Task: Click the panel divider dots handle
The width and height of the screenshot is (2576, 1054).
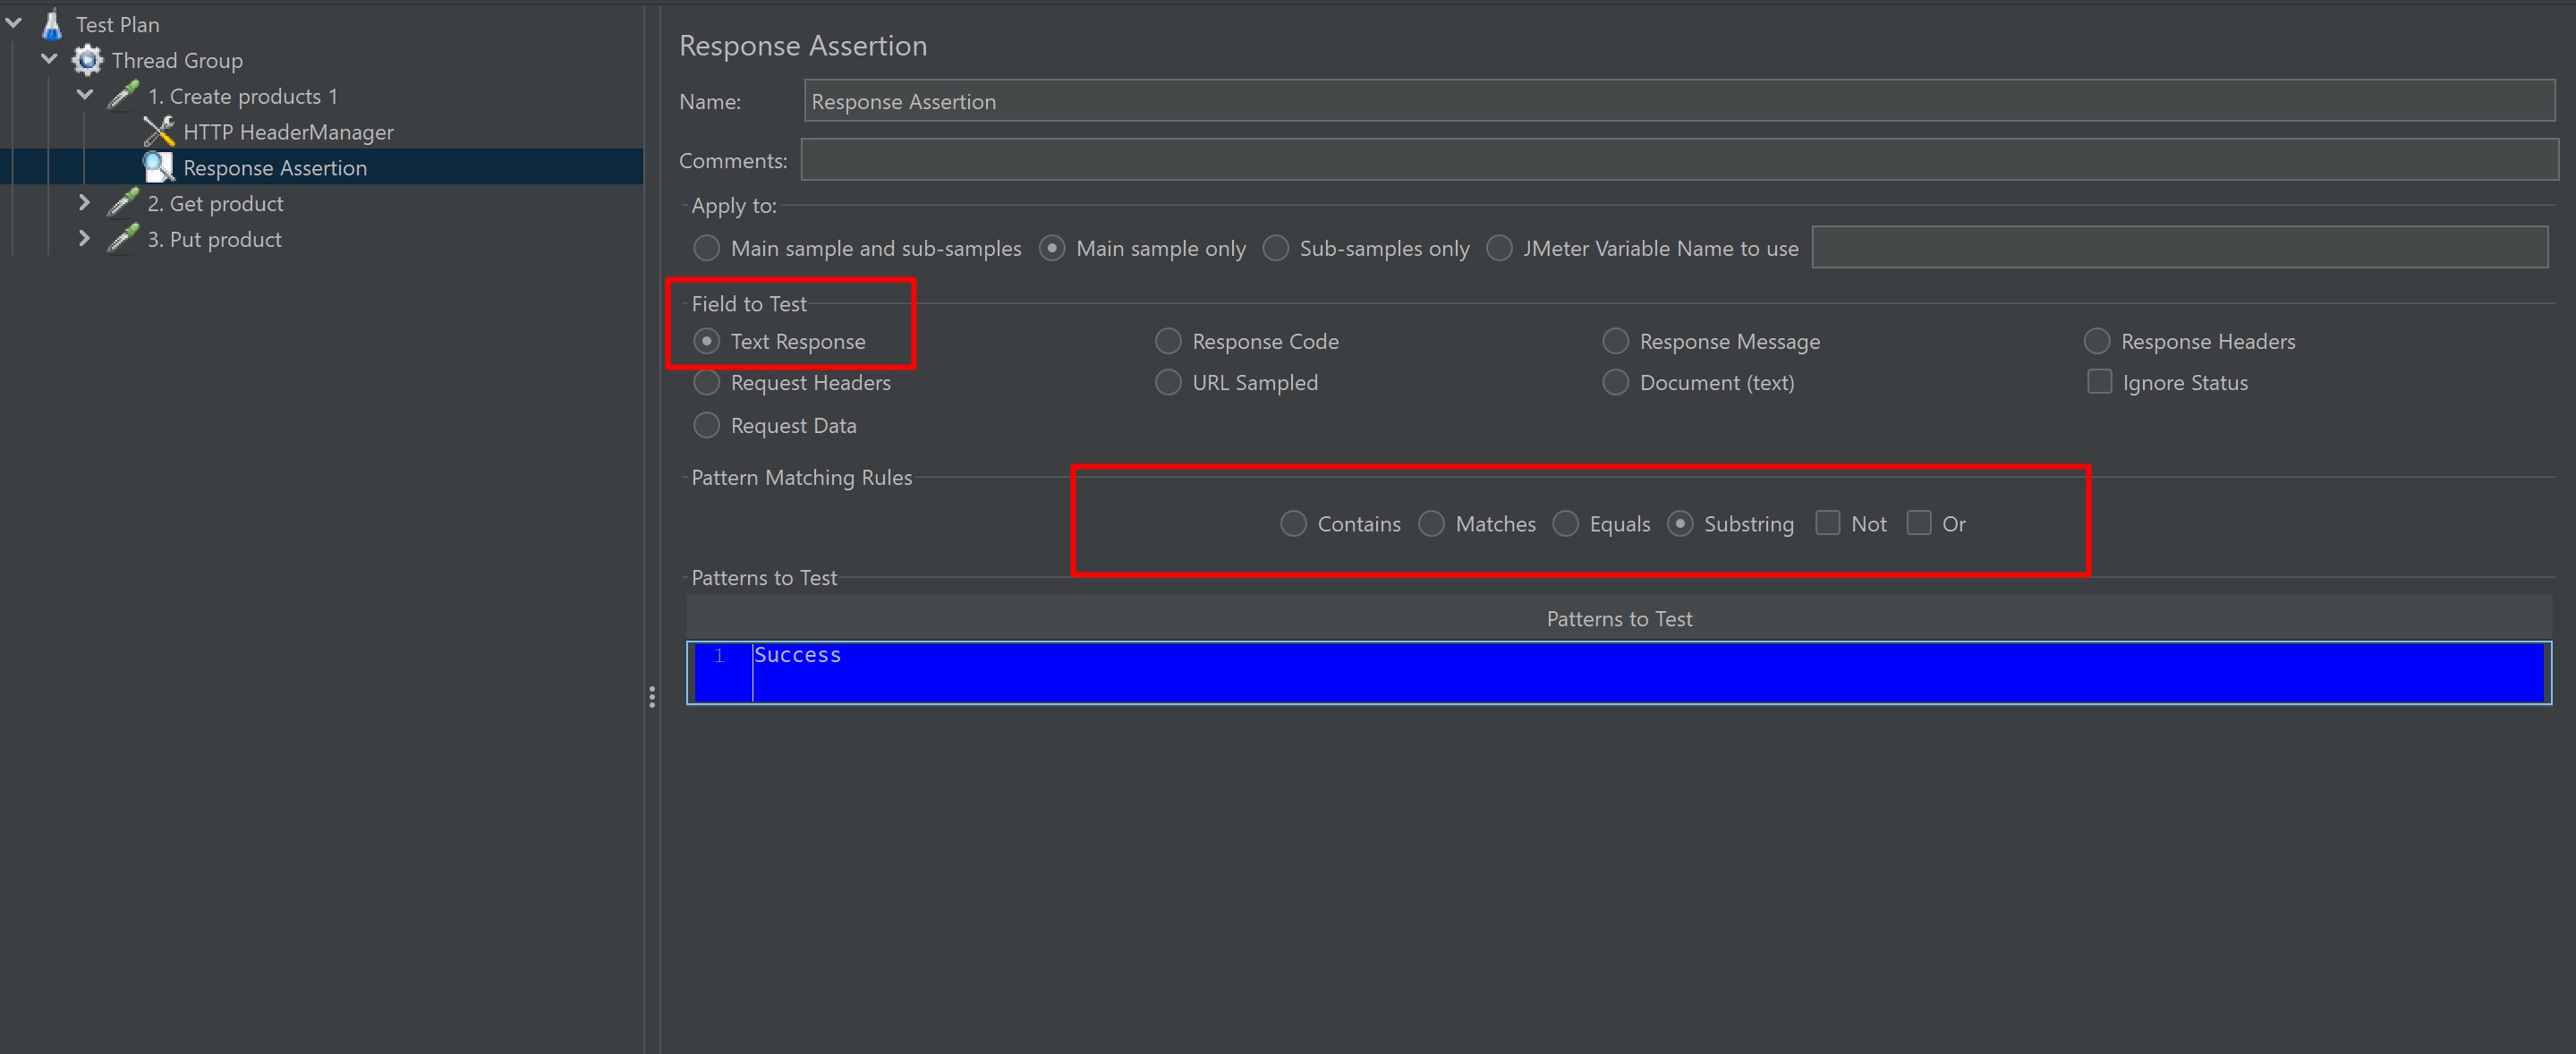Action: [652, 697]
